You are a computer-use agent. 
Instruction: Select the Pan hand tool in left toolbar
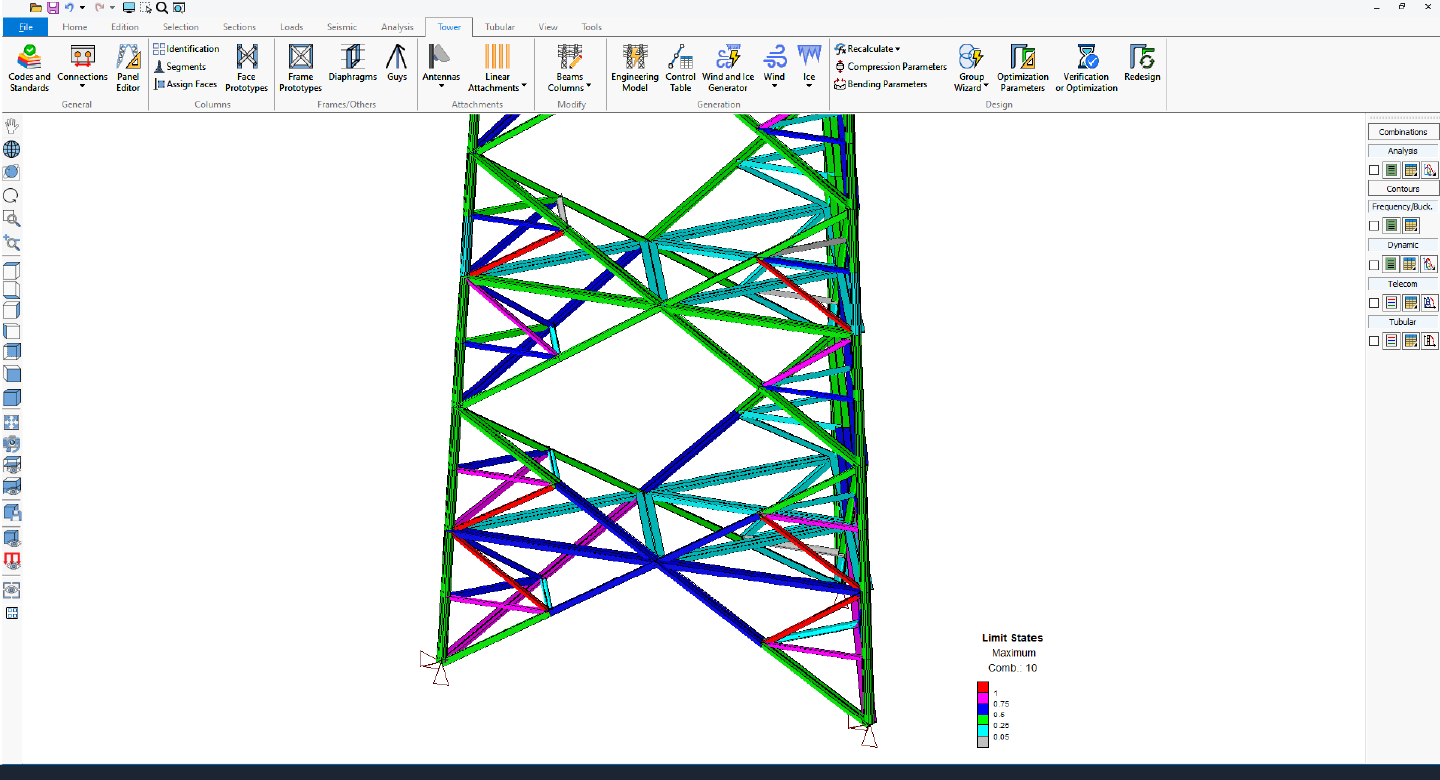tap(11, 125)
